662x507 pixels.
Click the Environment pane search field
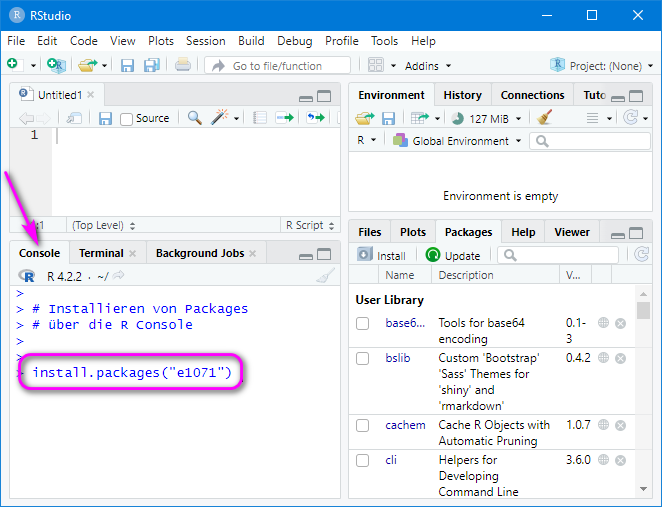point(590,141)
